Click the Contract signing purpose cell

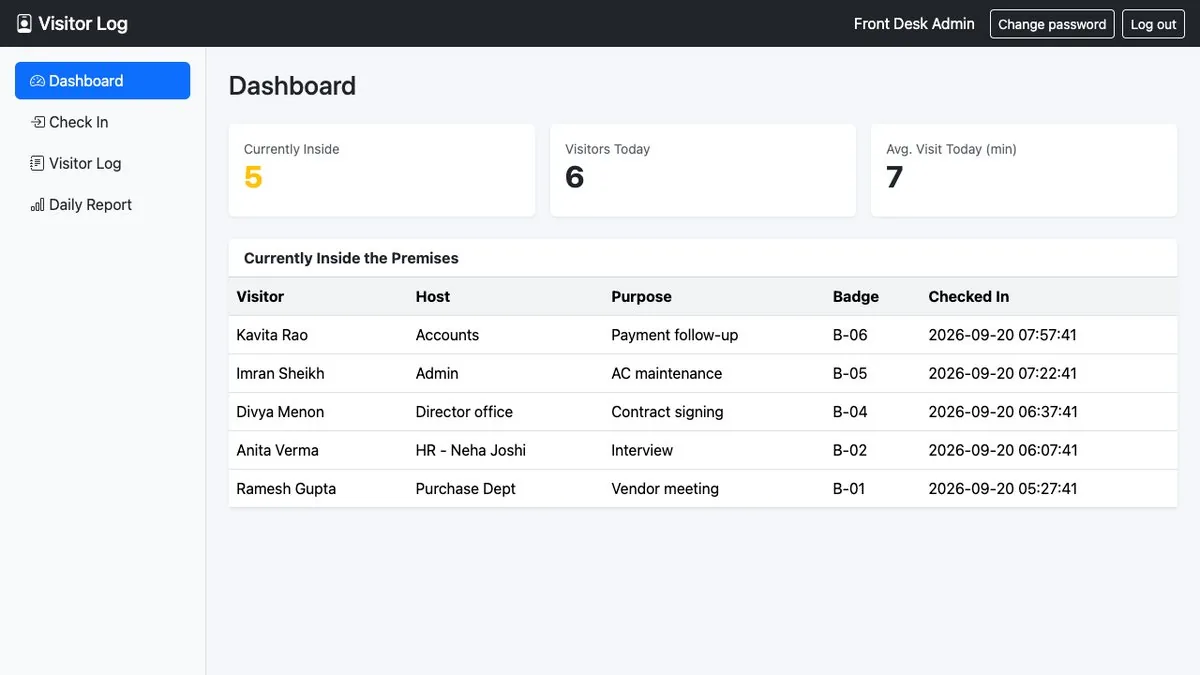[667, 412]
